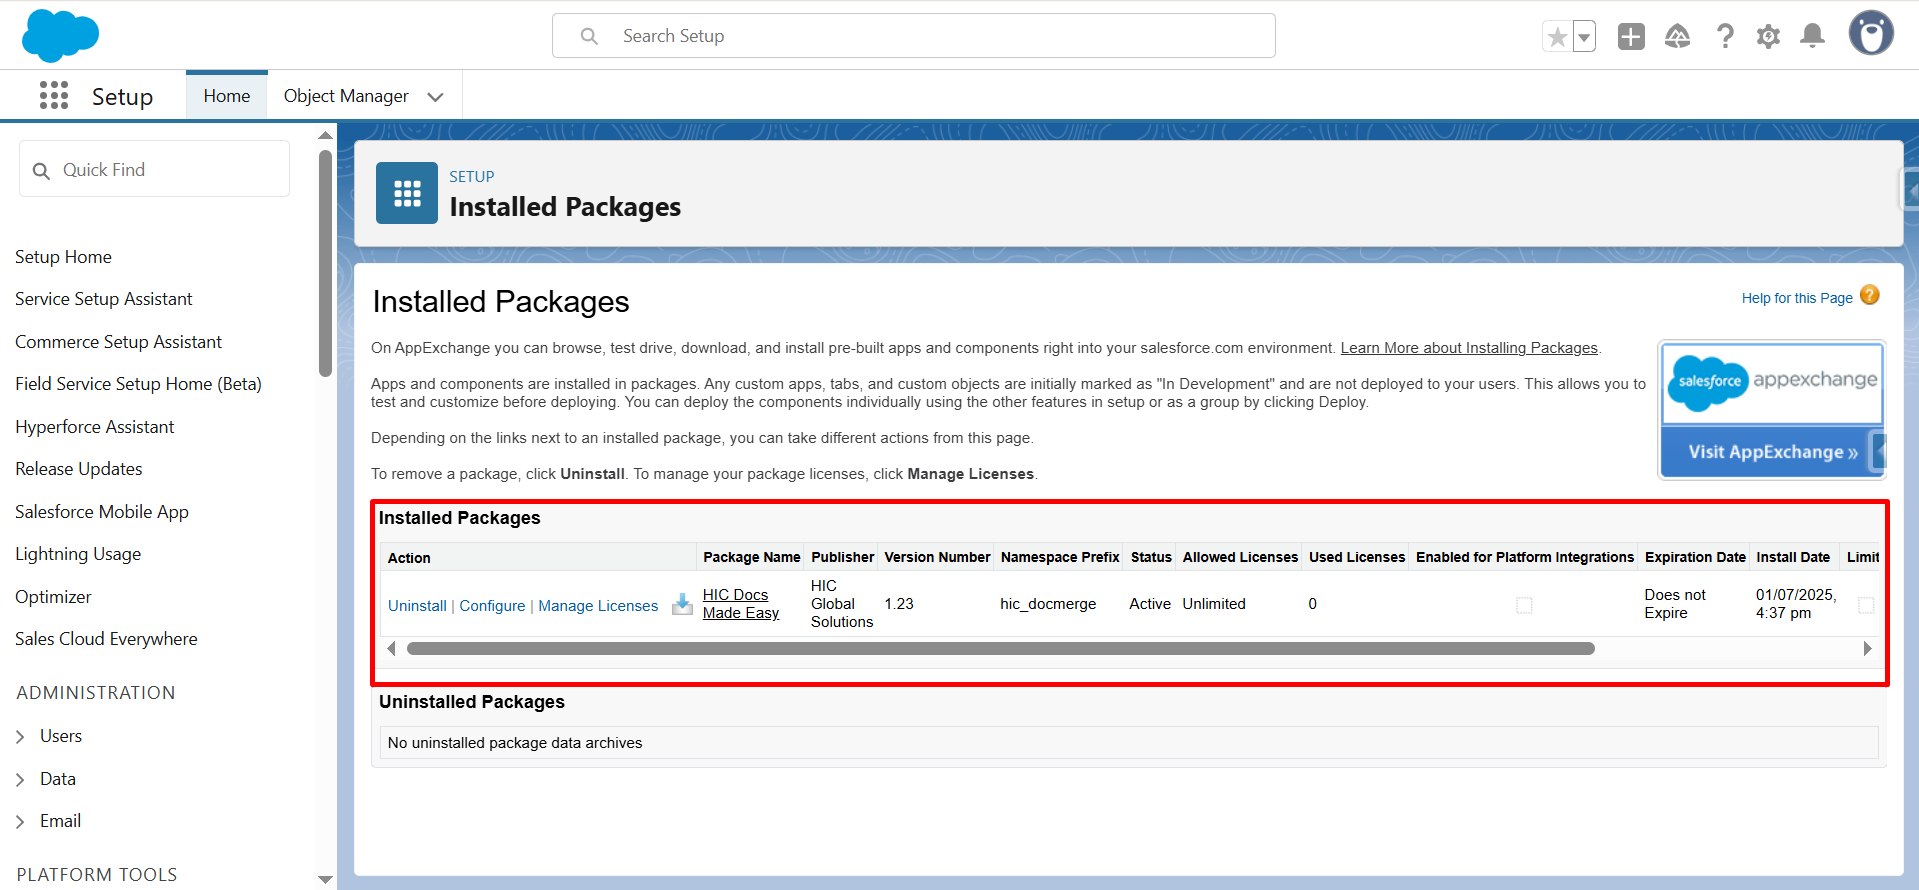Open the HIC Docs Made Easy package link
This screenshot has height=890, width=1919.
[740, 604]
